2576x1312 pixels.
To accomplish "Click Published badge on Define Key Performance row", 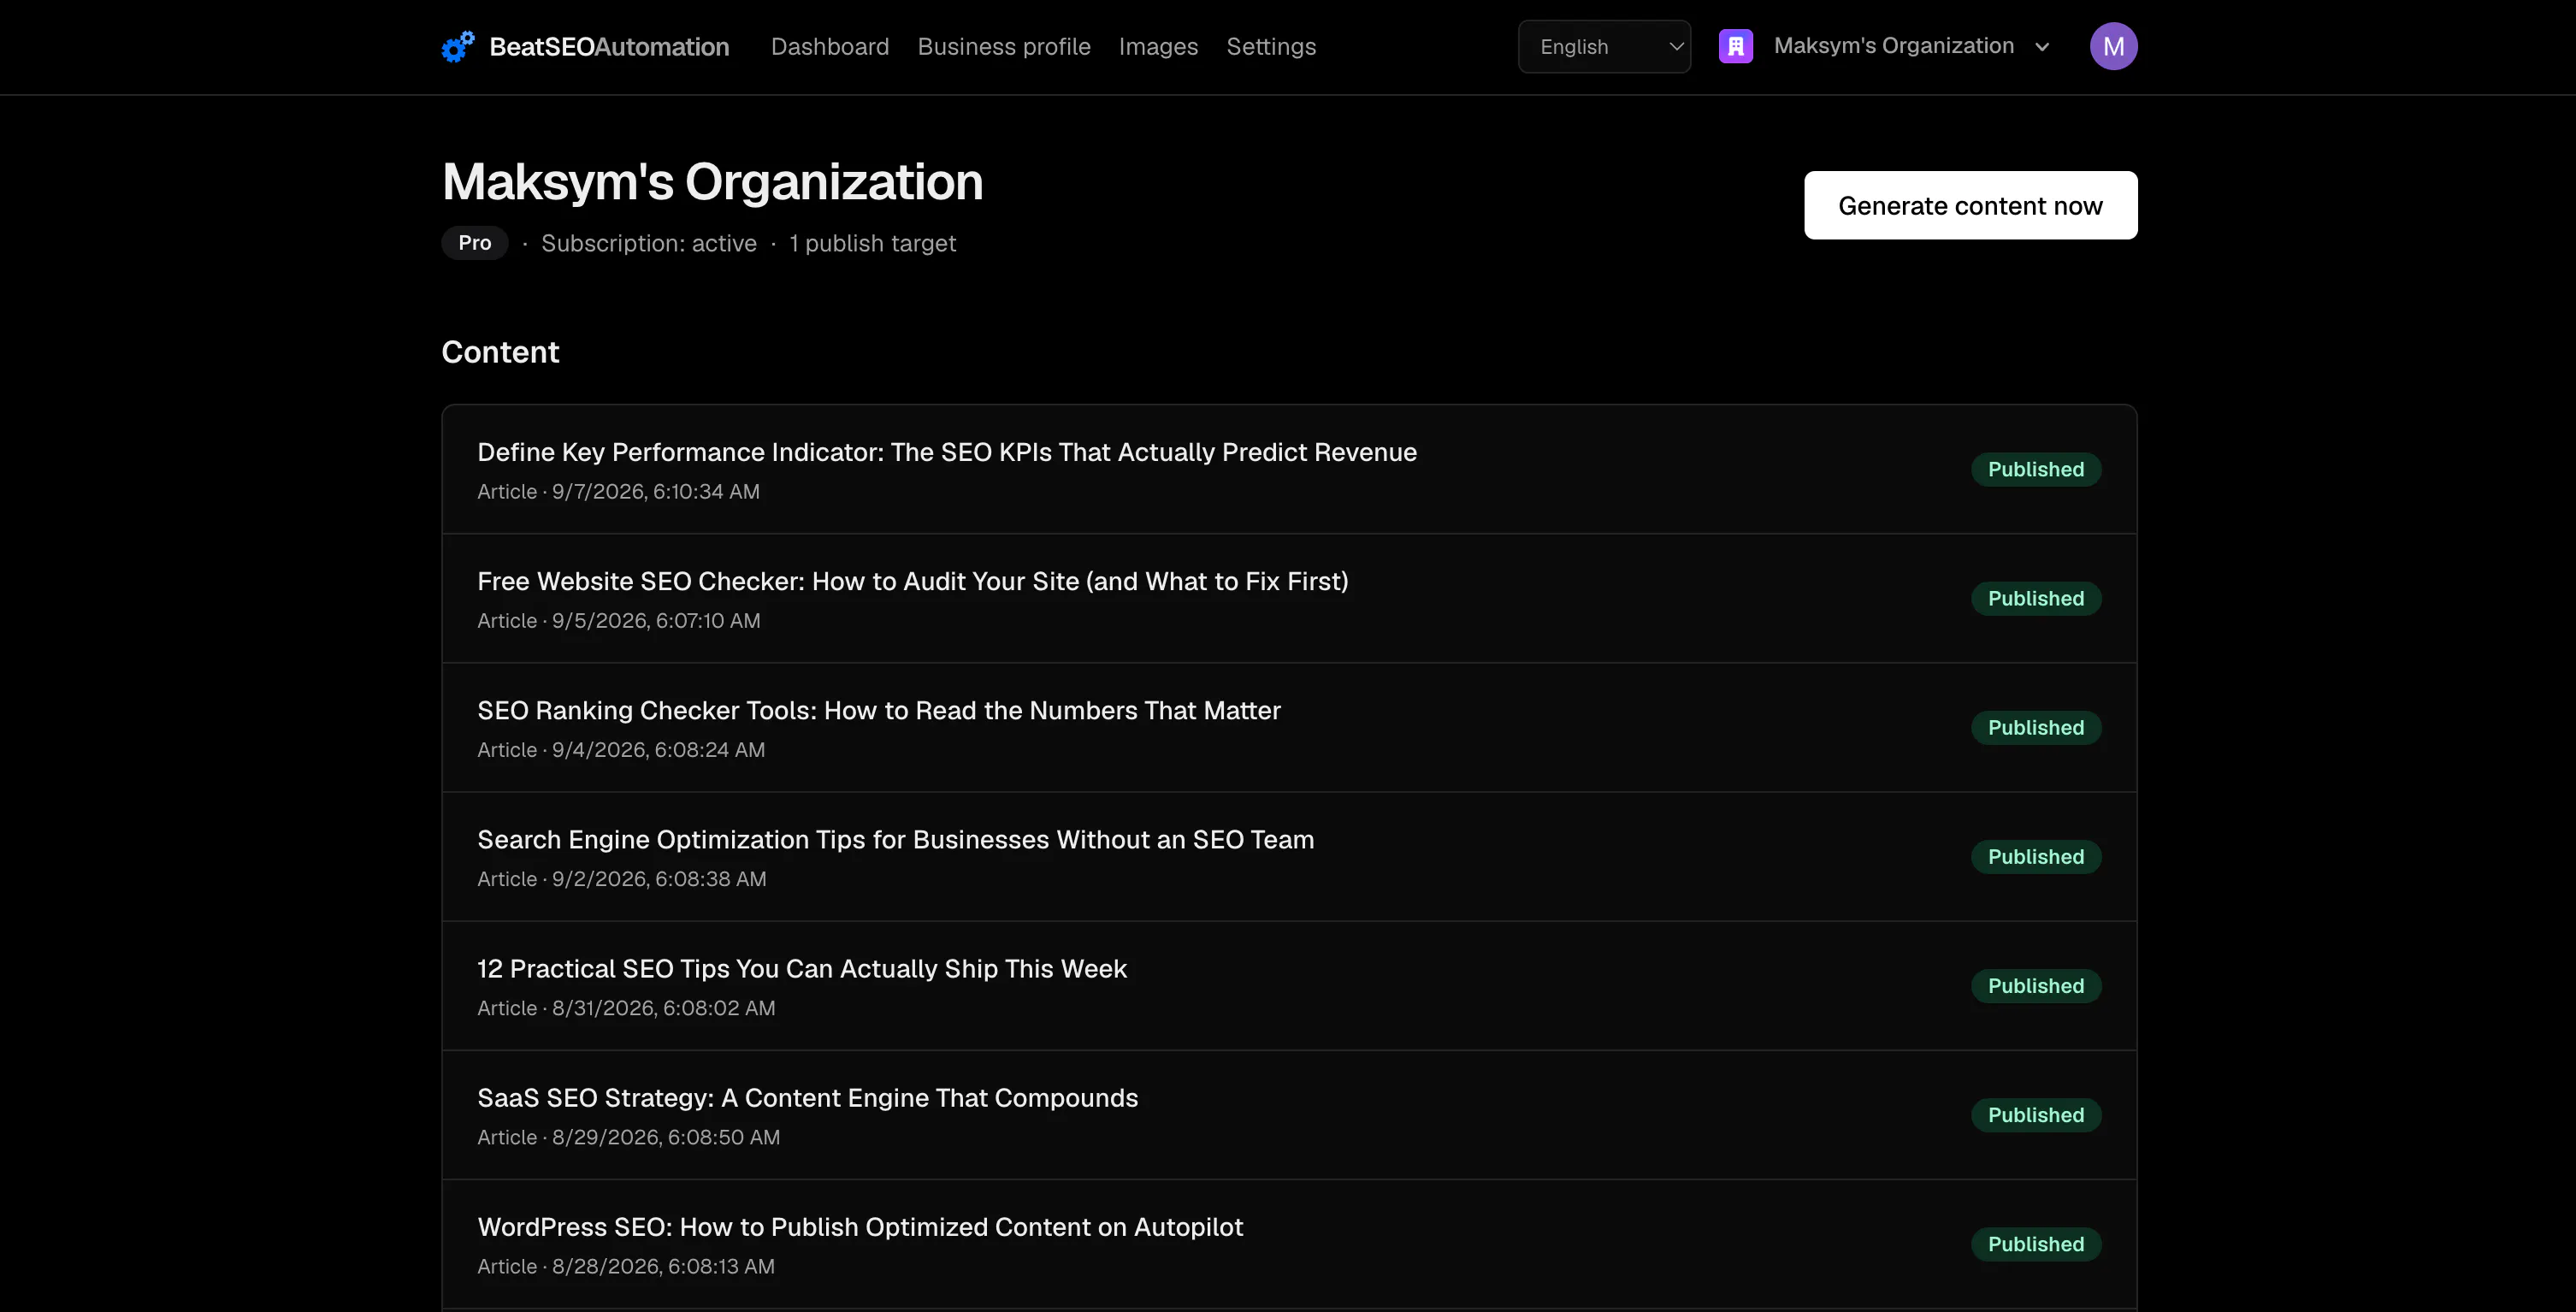I will (x=2035, y=469).
